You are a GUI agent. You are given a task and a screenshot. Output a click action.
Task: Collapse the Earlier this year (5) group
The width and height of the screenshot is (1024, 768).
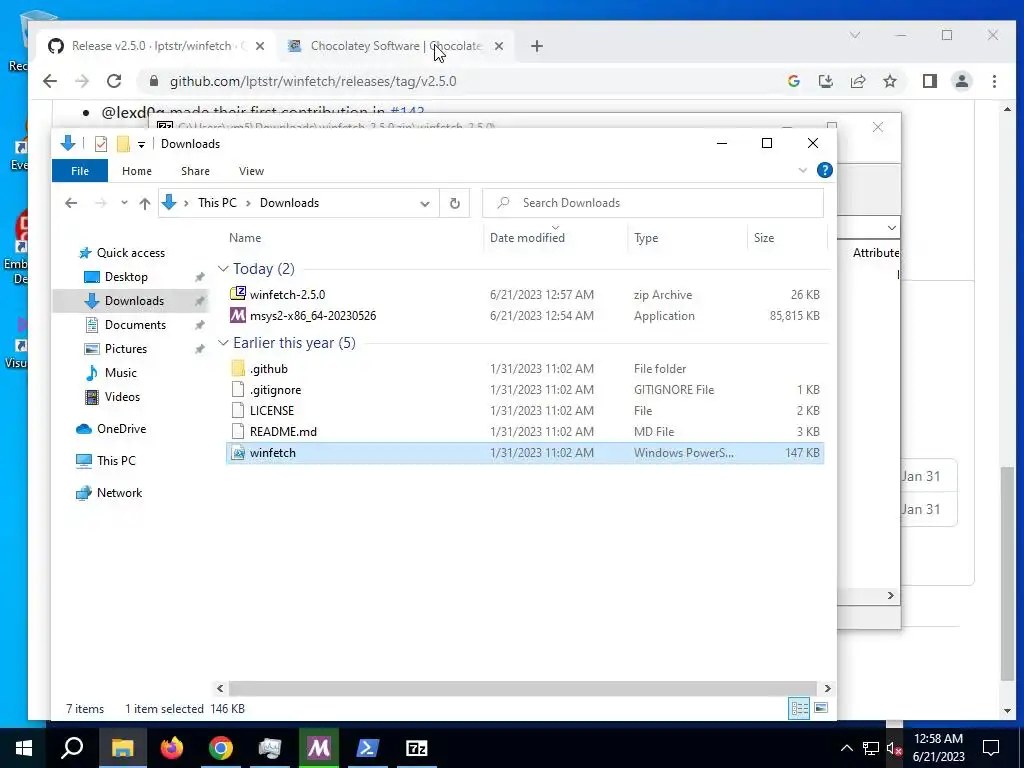point(223,343)
